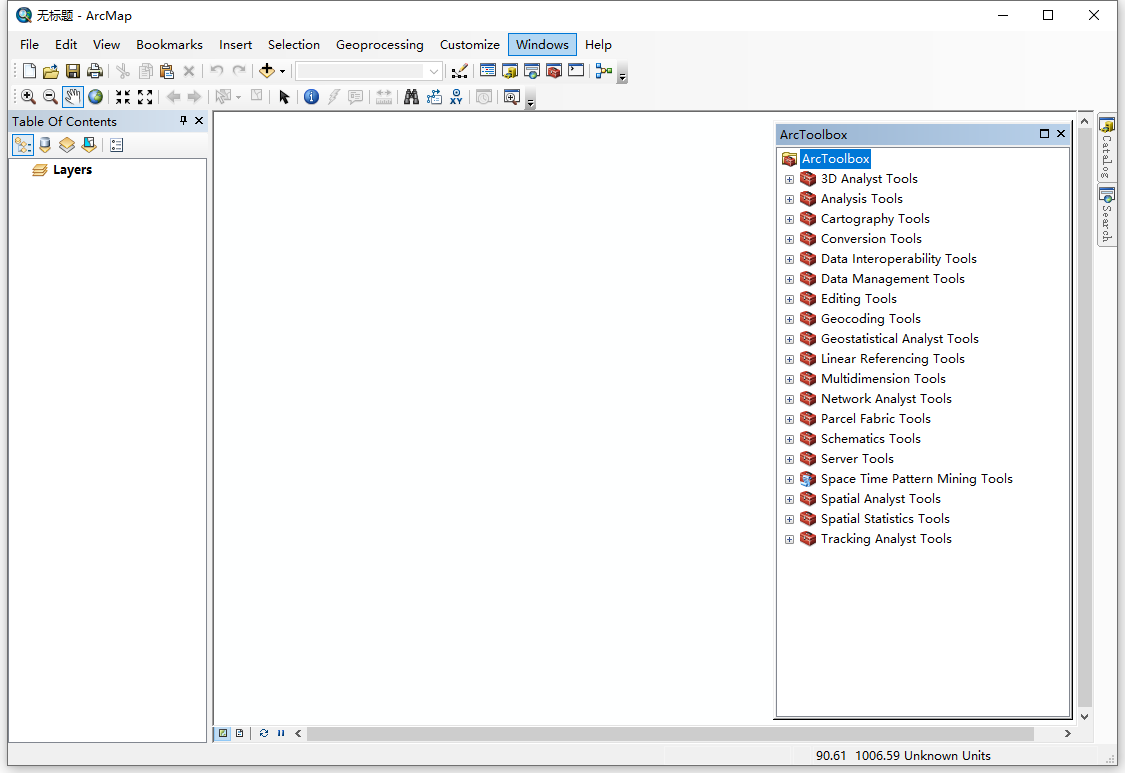Viewport: 1125px width, 773px height.
Task: Maximize the ArcToolbox window
Action: pos(1045,133)
